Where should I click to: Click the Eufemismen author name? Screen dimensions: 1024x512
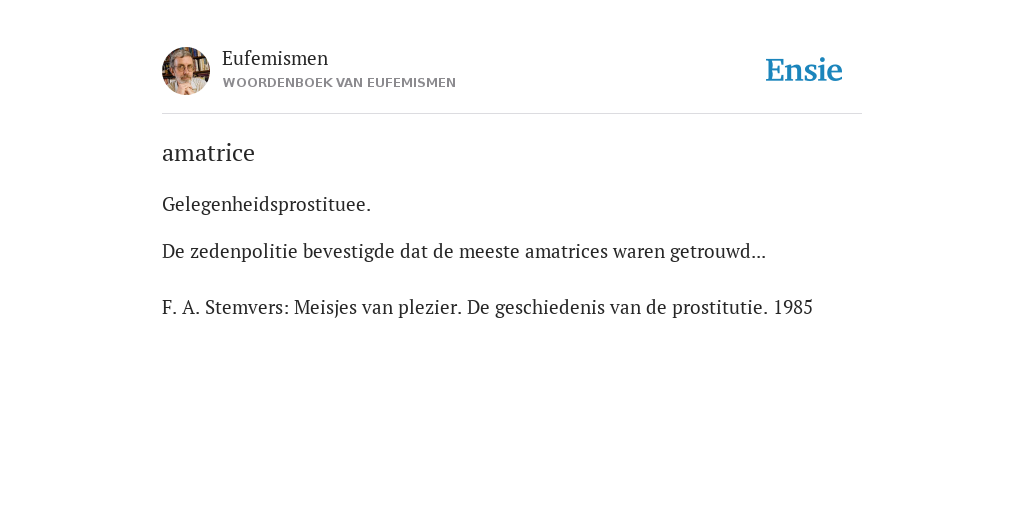tap(275, 59)
